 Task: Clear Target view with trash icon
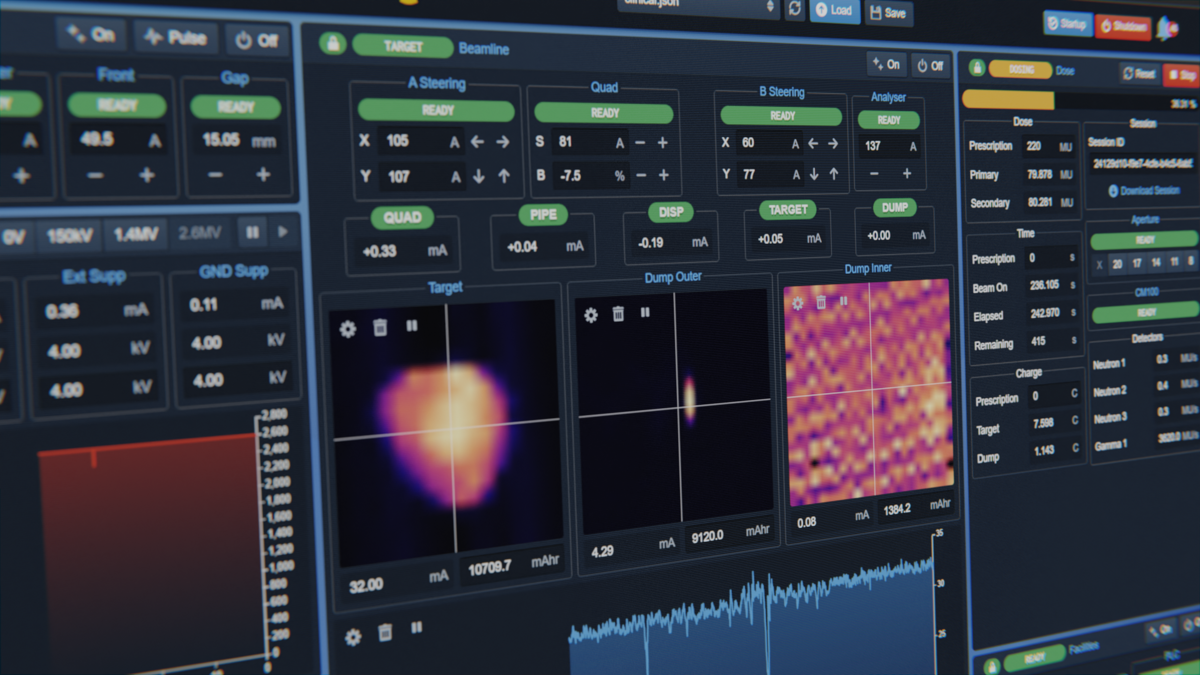[380, 327]
